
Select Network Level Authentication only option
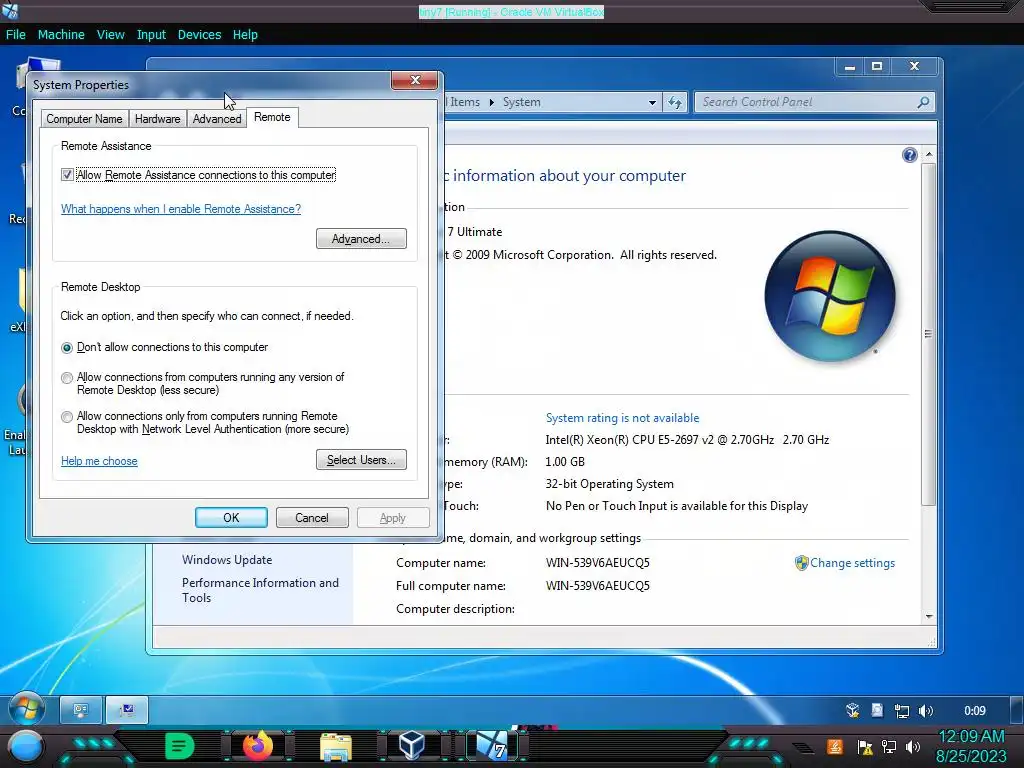coord(67,417)
